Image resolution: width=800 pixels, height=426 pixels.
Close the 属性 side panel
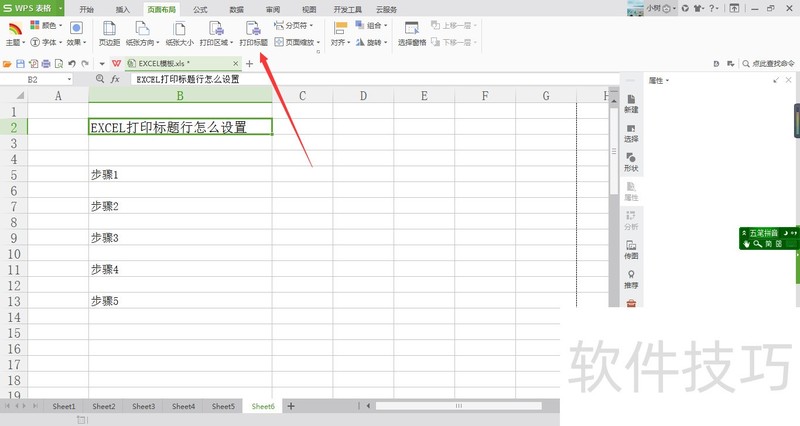(x=788, y=80)
